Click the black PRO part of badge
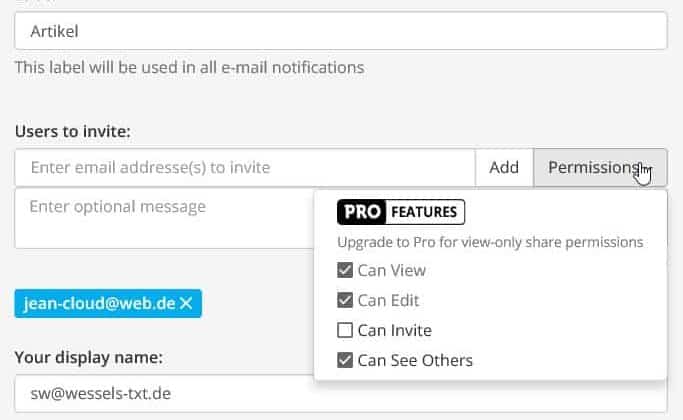 361,212
